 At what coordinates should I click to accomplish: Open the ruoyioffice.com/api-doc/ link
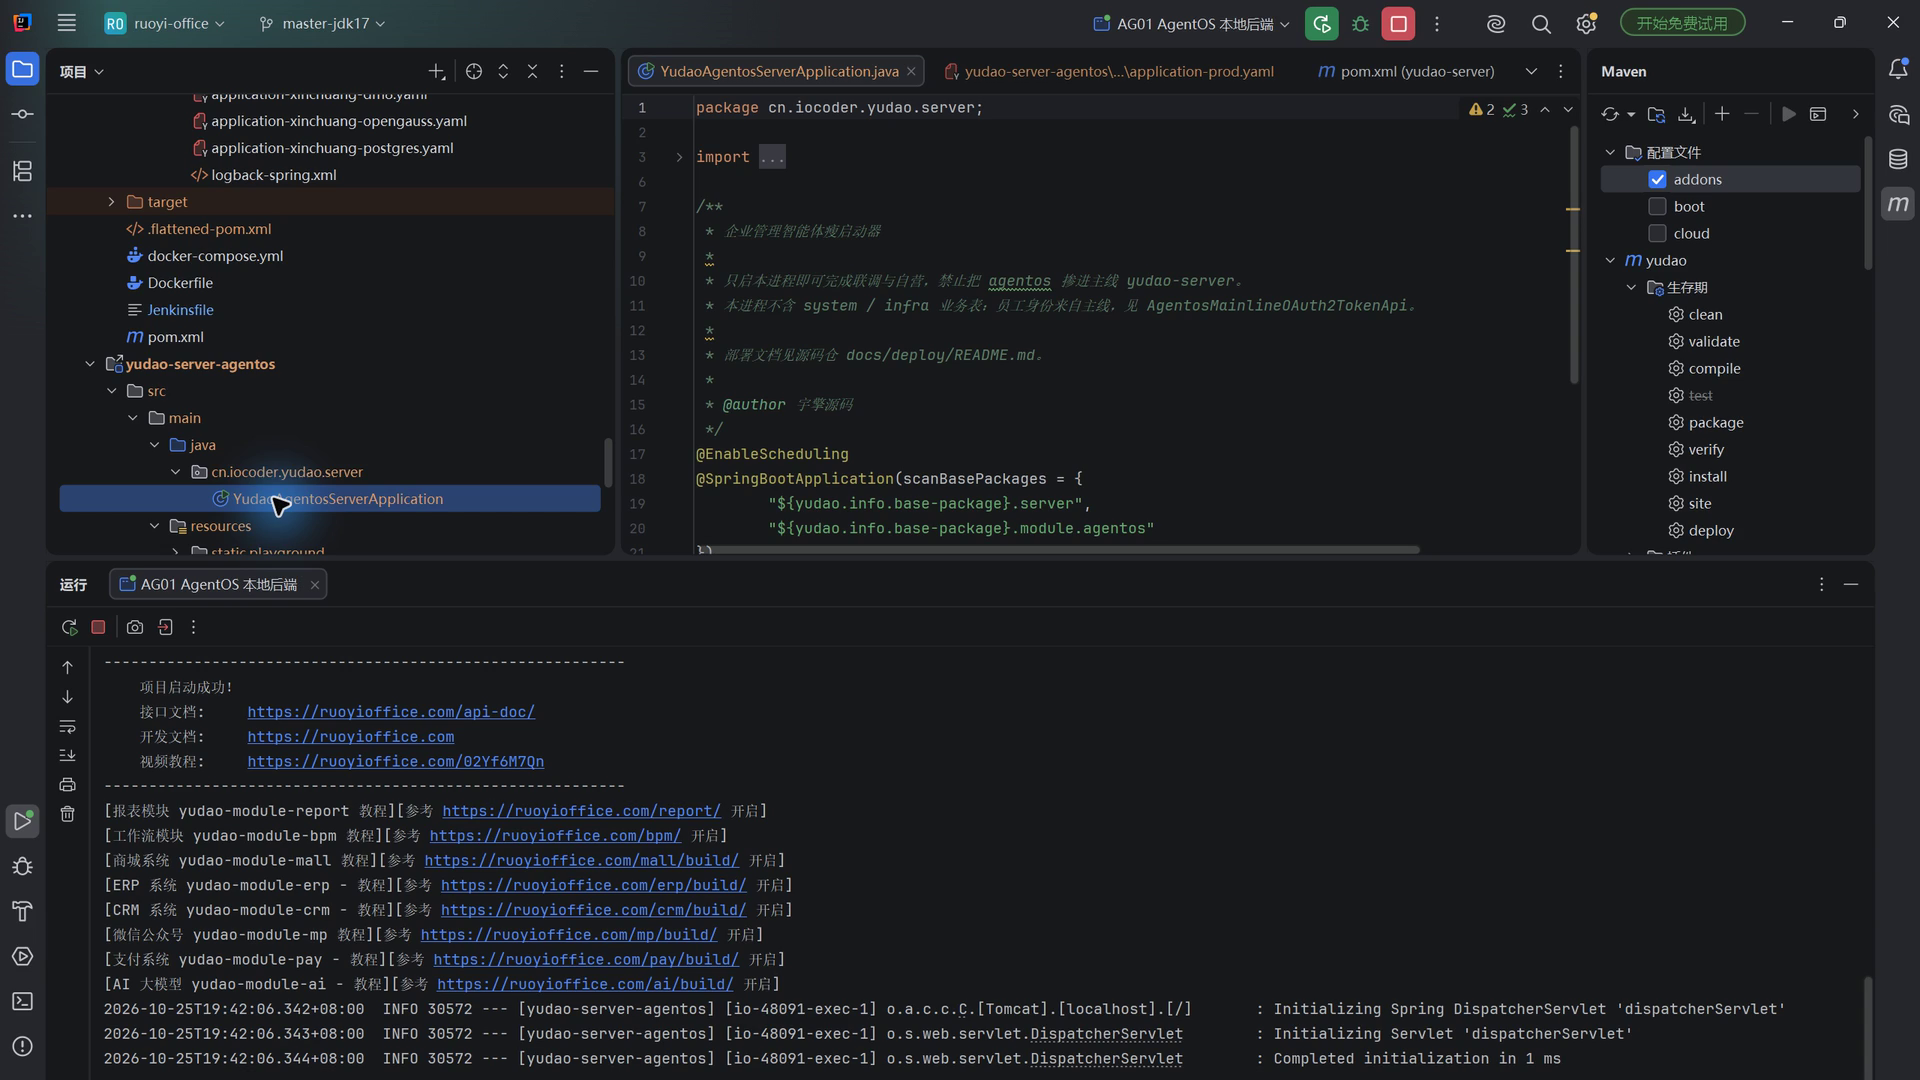[x=391, y=712]
